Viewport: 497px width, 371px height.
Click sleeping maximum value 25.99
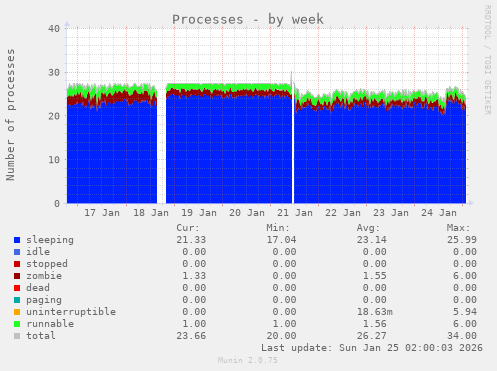pyautogui.click(x=462, y=240)
